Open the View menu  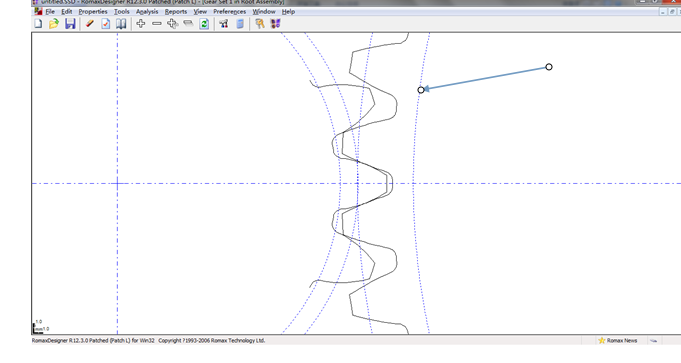tap(200, 12)
